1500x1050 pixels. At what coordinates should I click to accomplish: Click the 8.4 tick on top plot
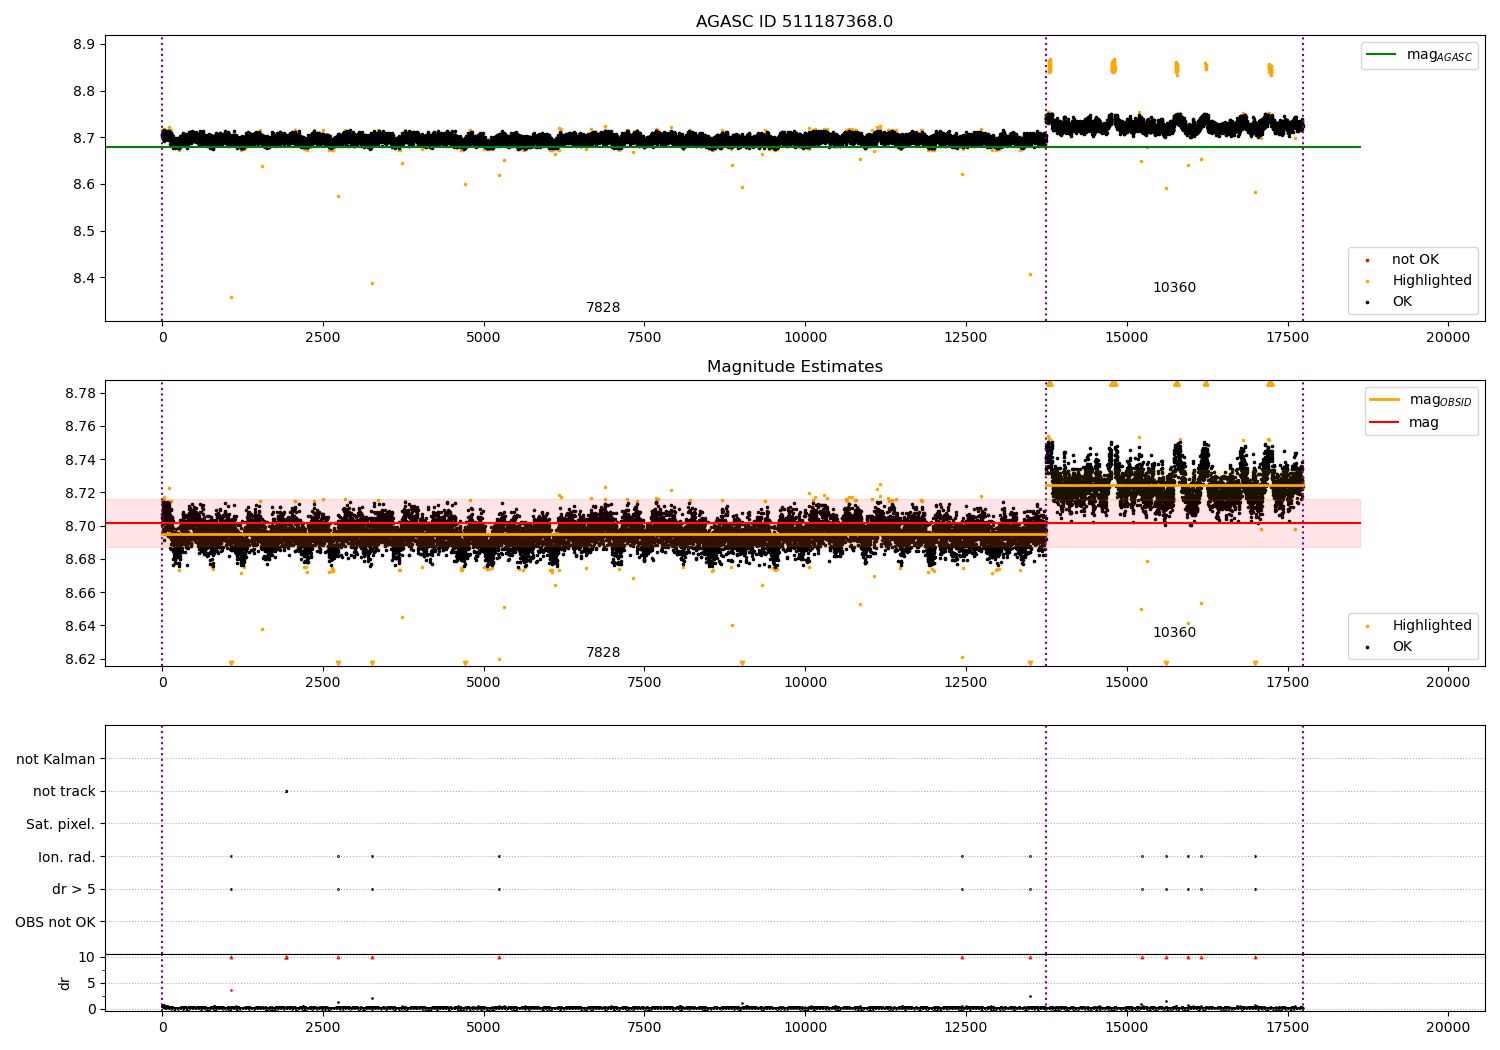(84, 279)
